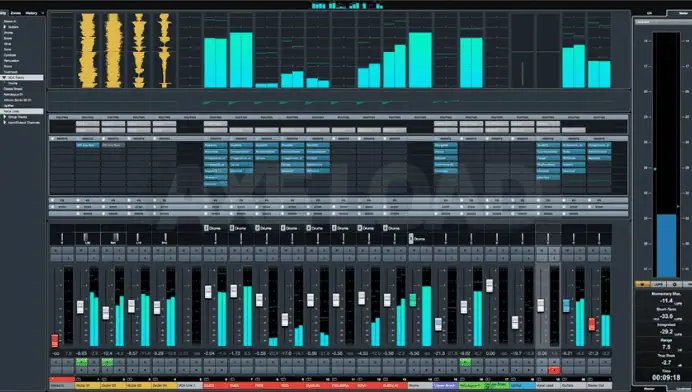Select the Classic Breed channel name label

point(446,385)
